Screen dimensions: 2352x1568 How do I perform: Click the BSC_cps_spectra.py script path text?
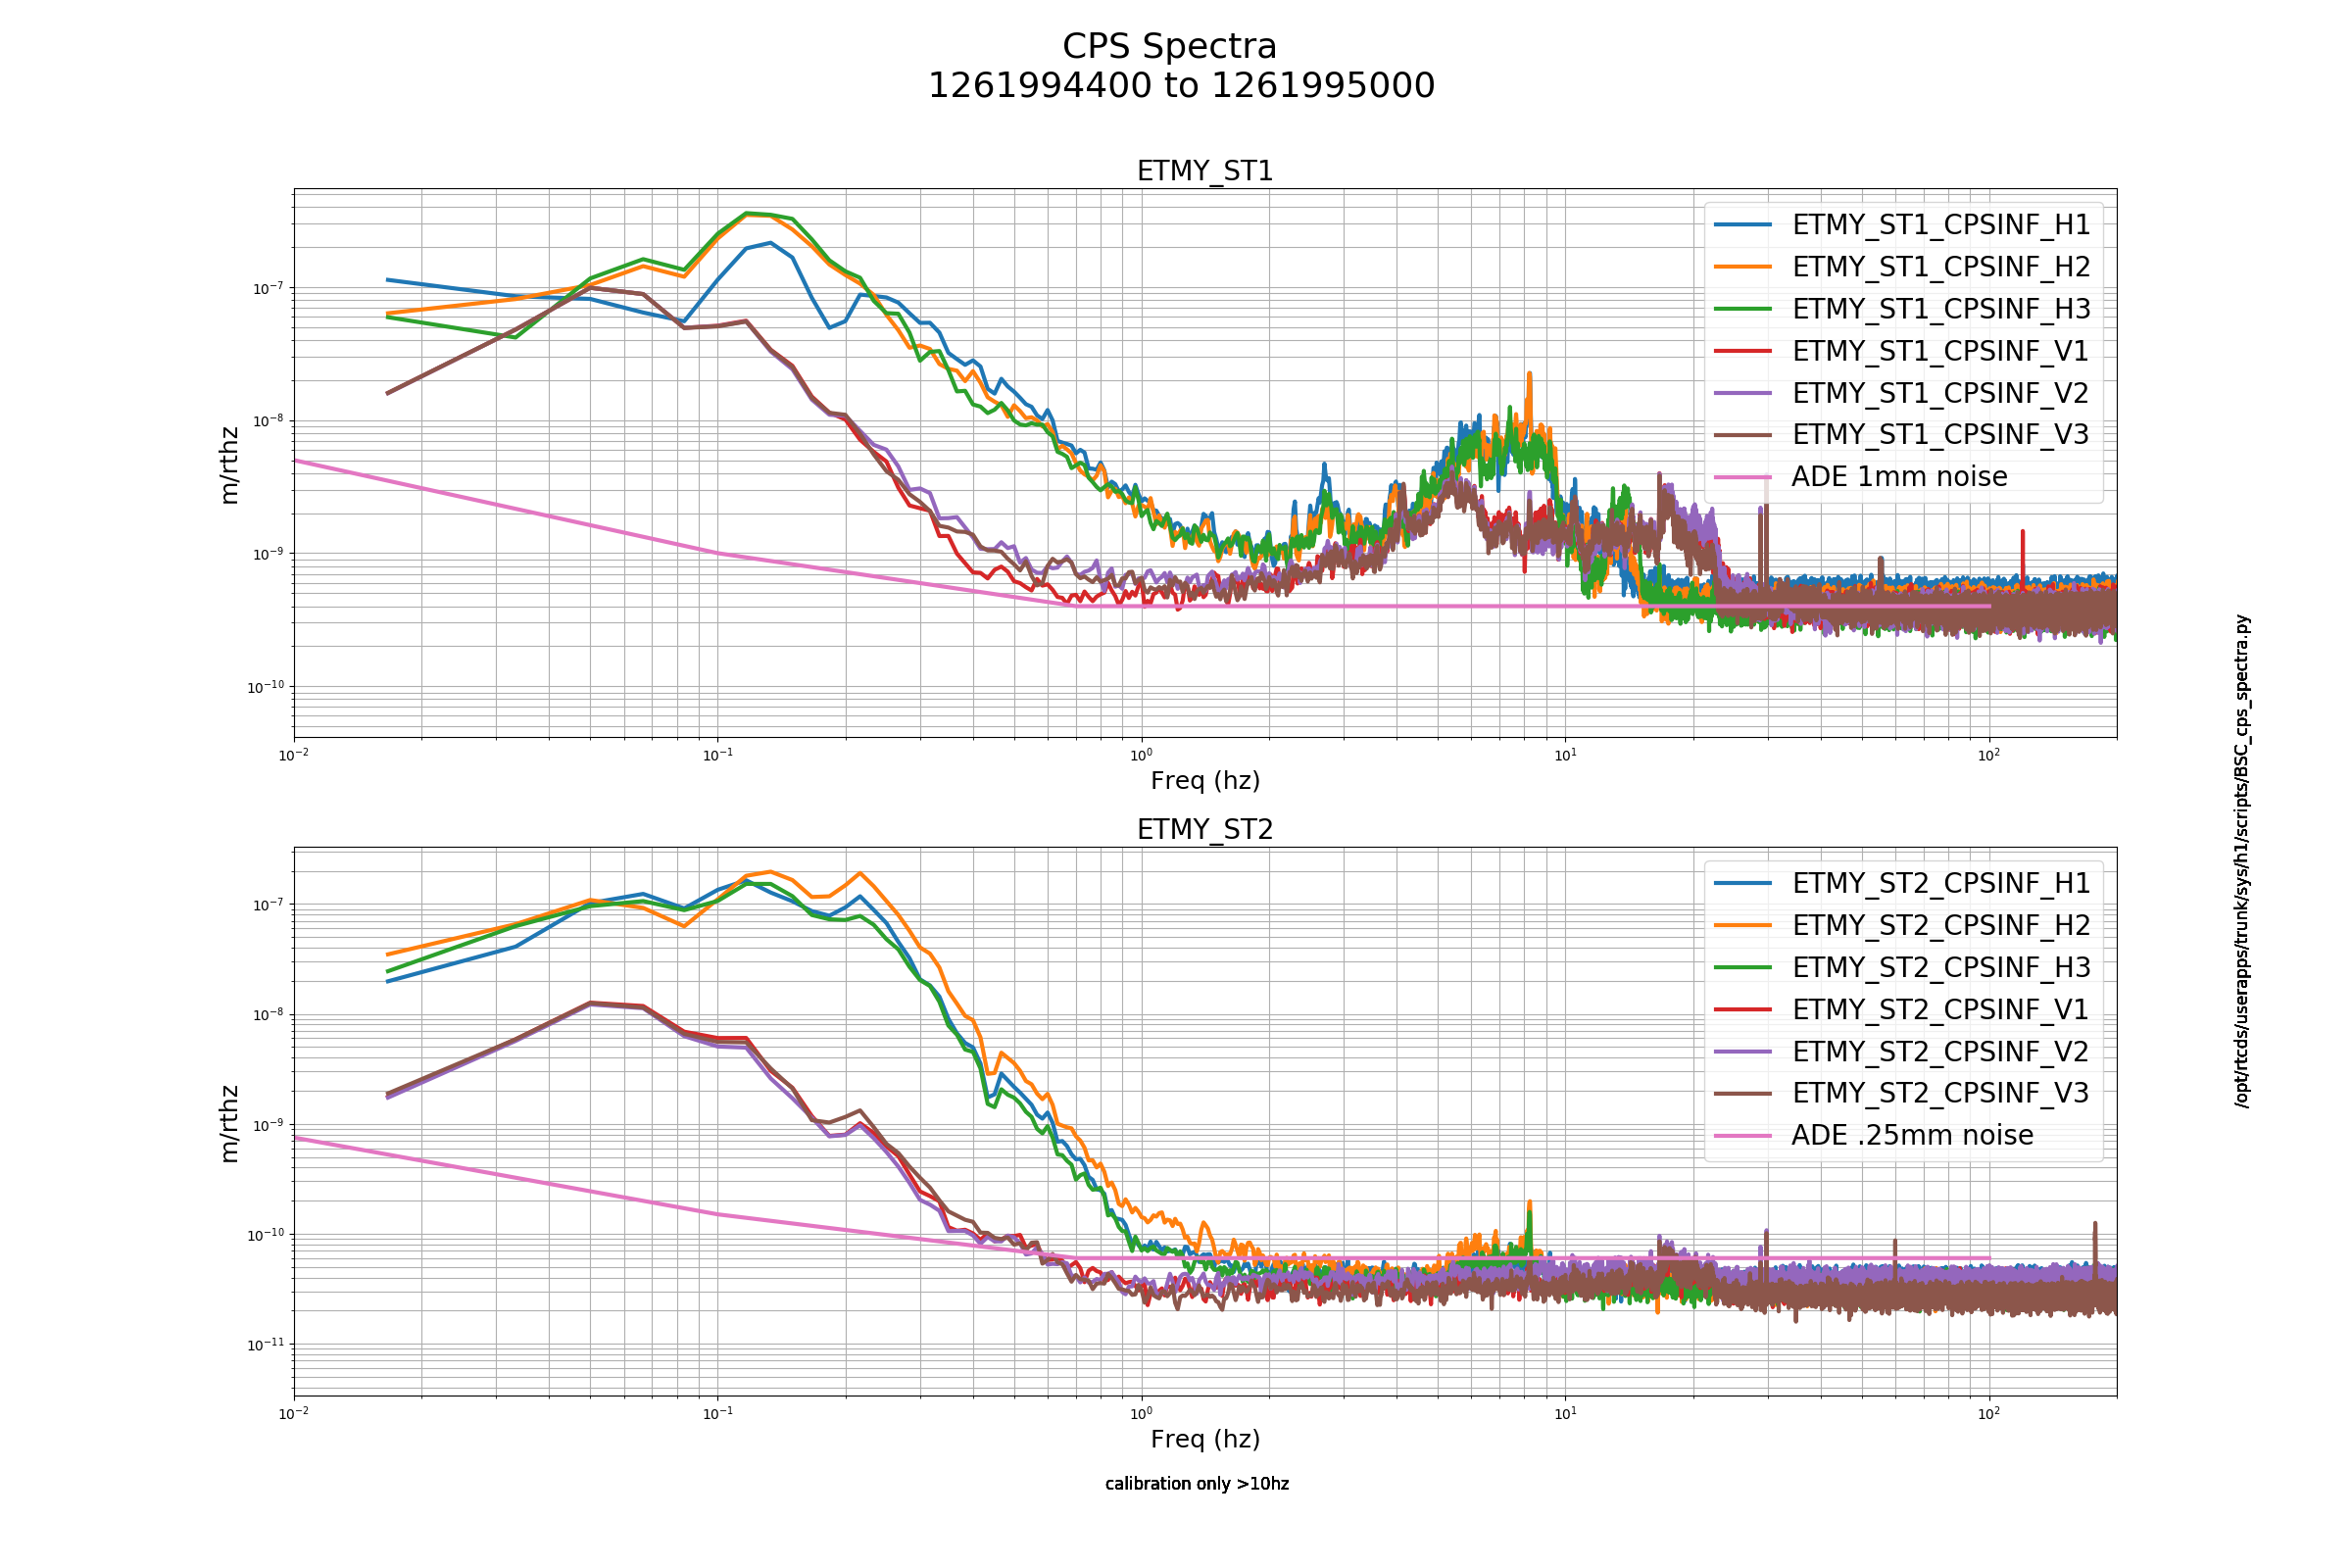(x=2242, y=861)
